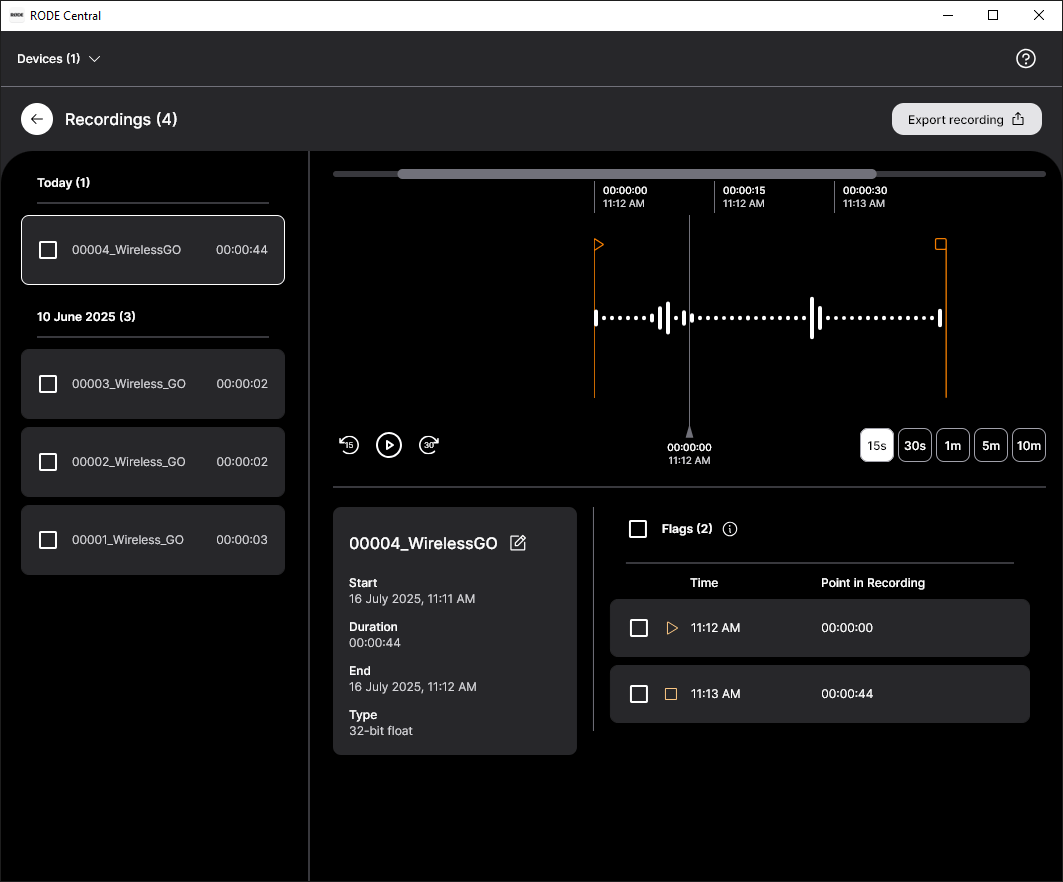Click the Export recording button

point(966,118)
